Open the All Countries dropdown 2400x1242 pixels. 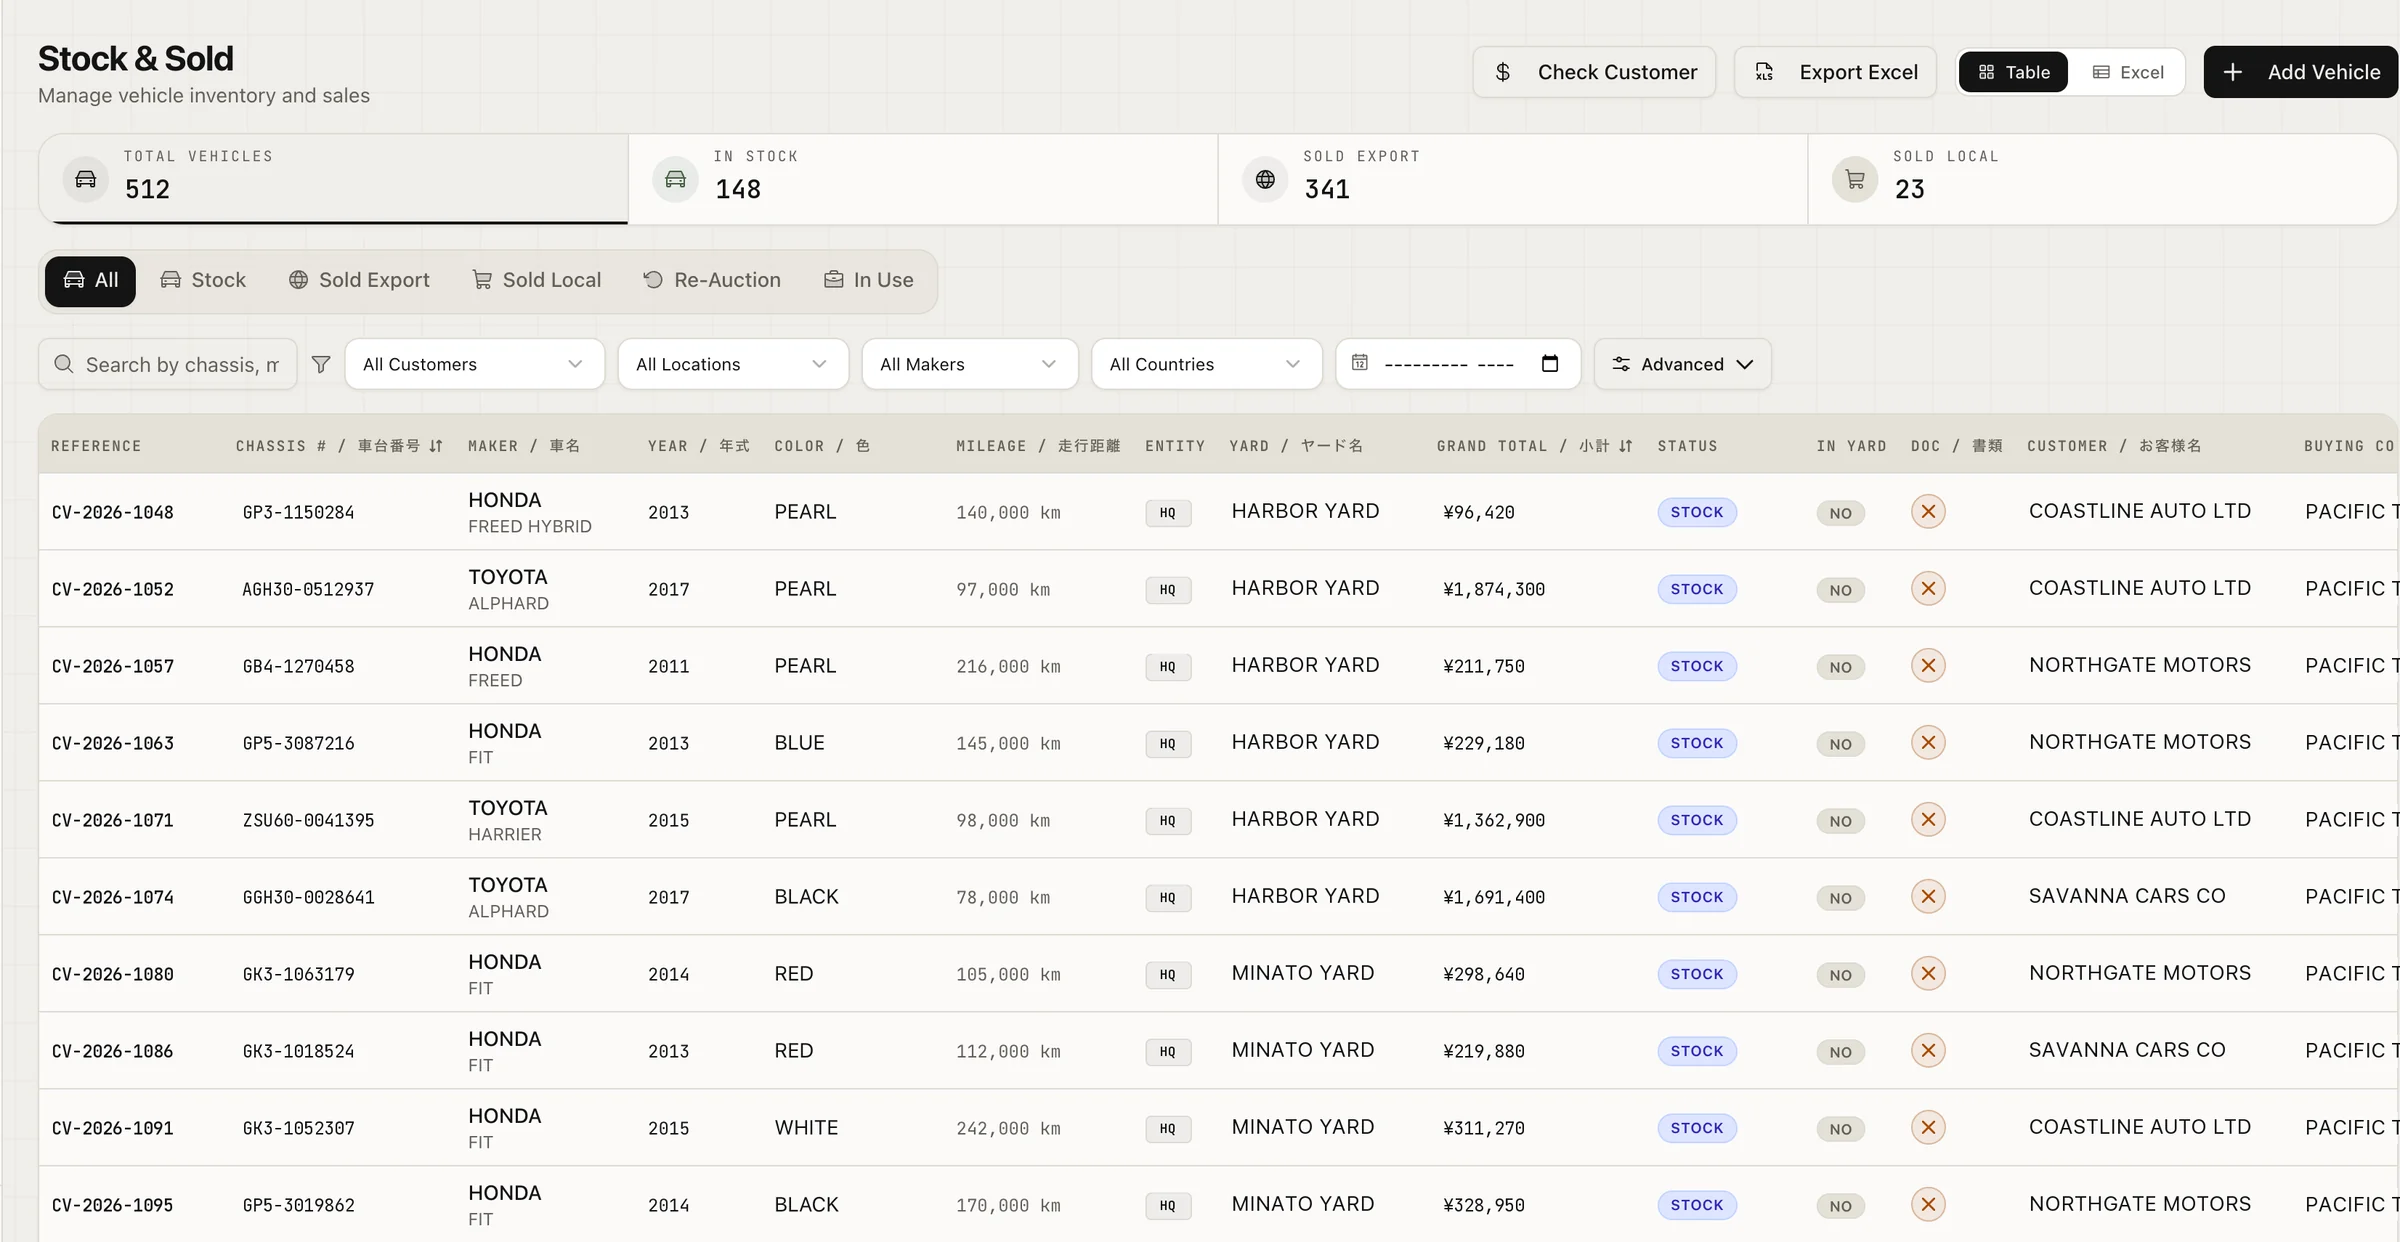pos(1206,364)
